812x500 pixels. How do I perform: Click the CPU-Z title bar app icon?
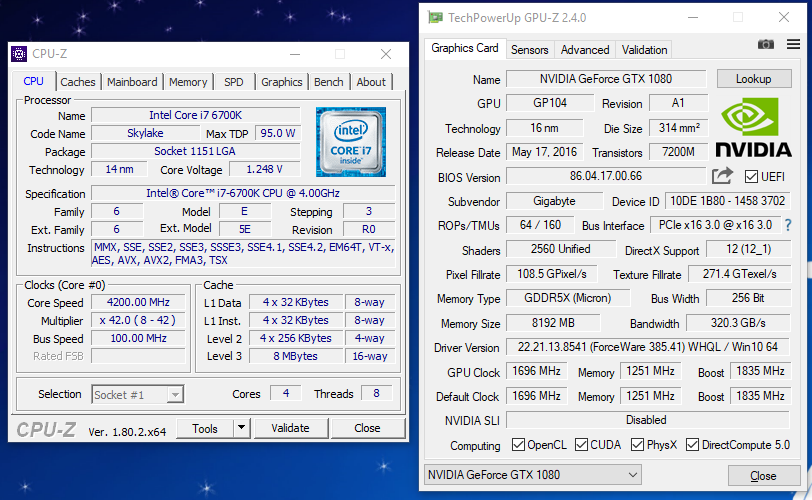click(19, 54)
